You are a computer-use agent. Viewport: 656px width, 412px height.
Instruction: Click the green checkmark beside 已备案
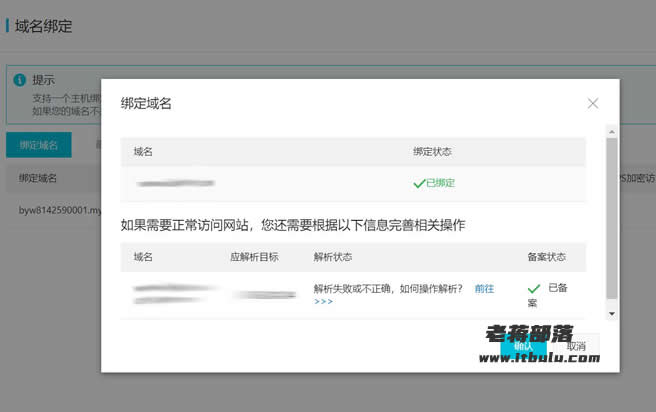[x=534, y=289]
